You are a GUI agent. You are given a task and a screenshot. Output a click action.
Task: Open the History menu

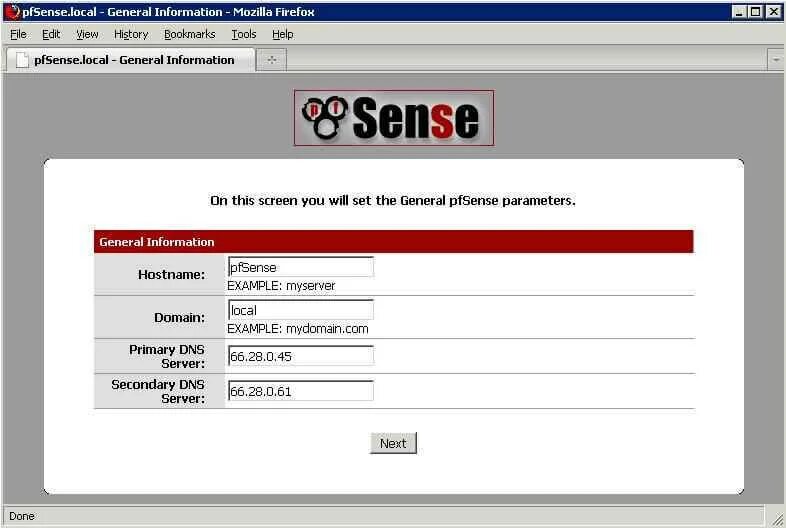coord(131,34)
